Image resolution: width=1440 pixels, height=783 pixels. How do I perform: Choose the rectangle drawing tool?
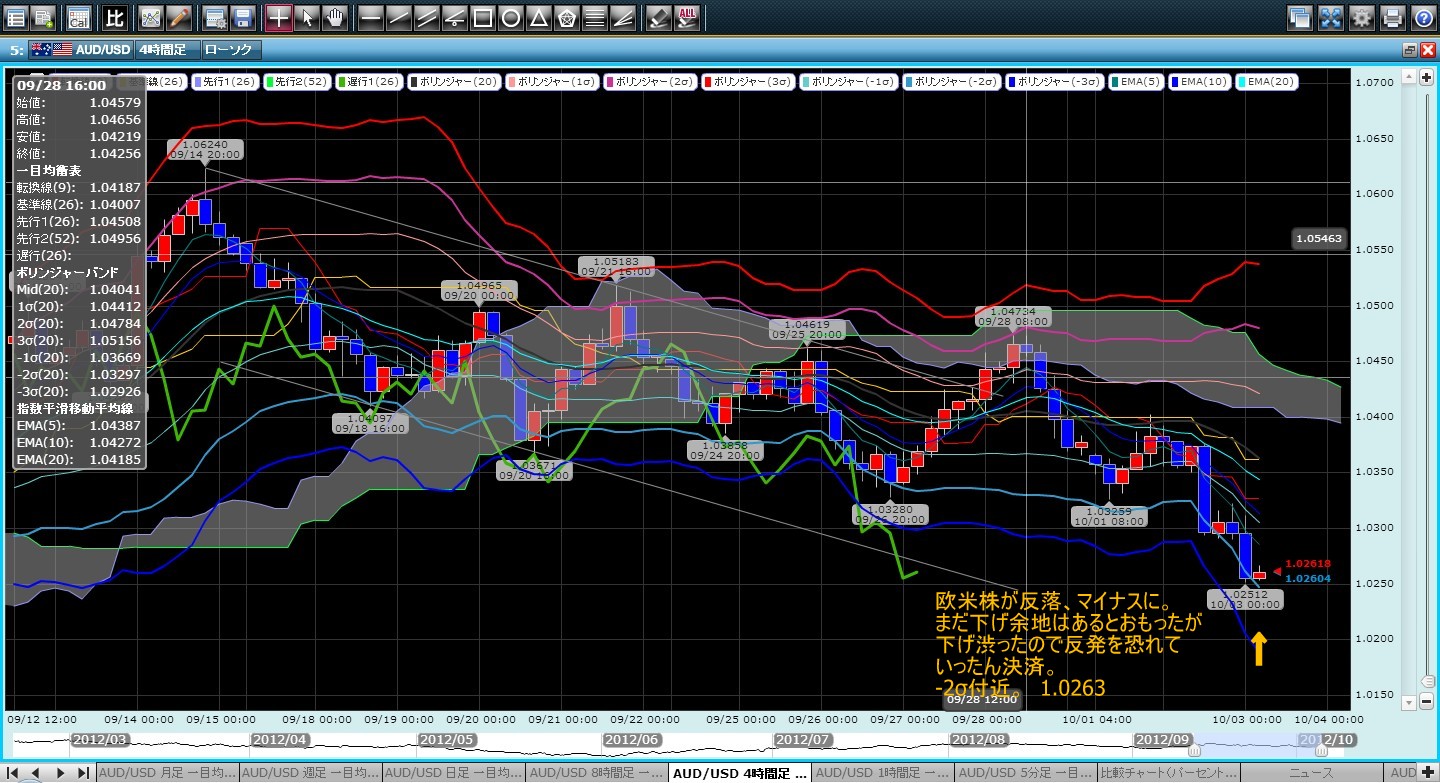[482, 17]
